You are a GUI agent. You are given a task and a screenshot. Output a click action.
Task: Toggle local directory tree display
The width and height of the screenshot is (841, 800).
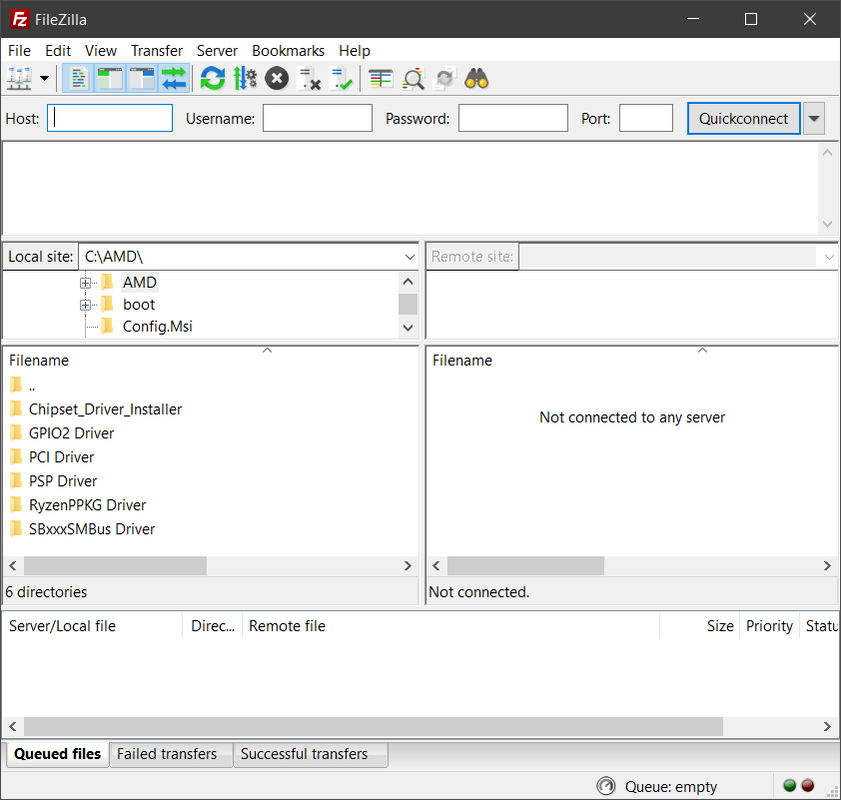click(x=110, y=79)
